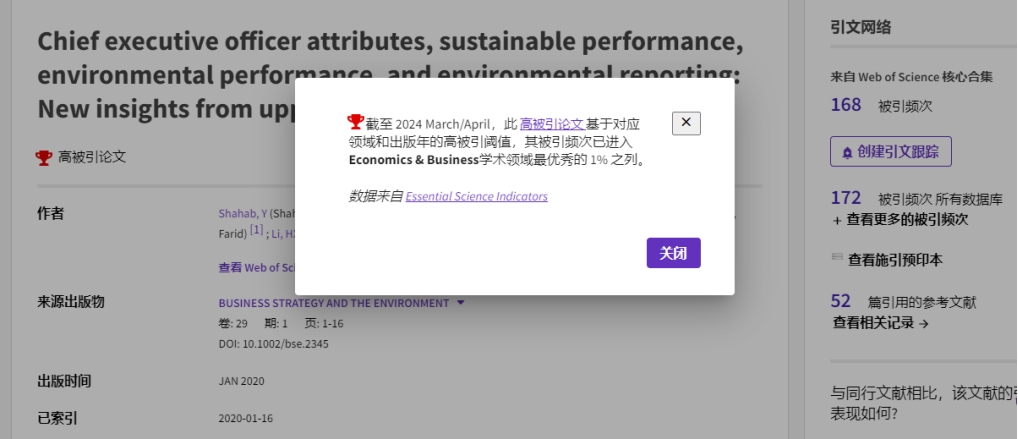
Task: Click the bell icon in 创建引文跟踪
Action: pos(847,153)
